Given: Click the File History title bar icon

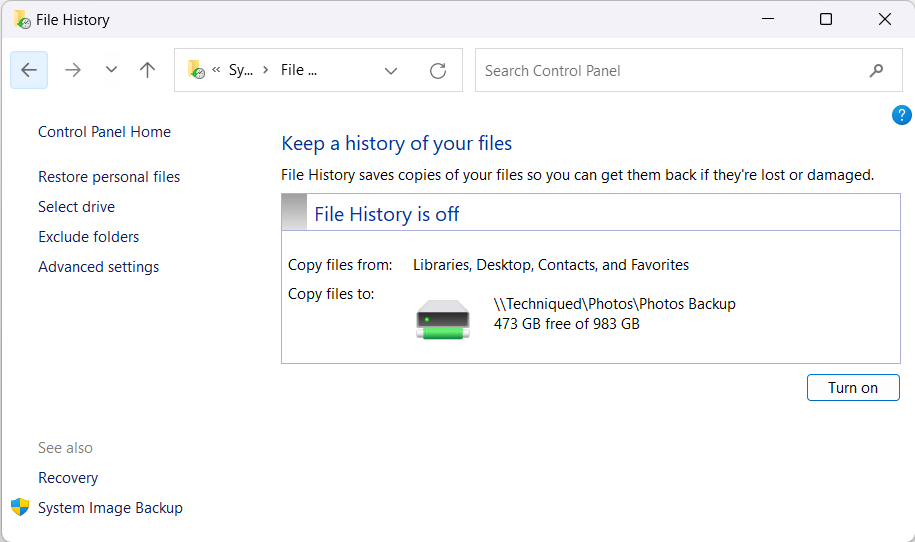Looking at the screenshot, I should click(x=22, y=20).
